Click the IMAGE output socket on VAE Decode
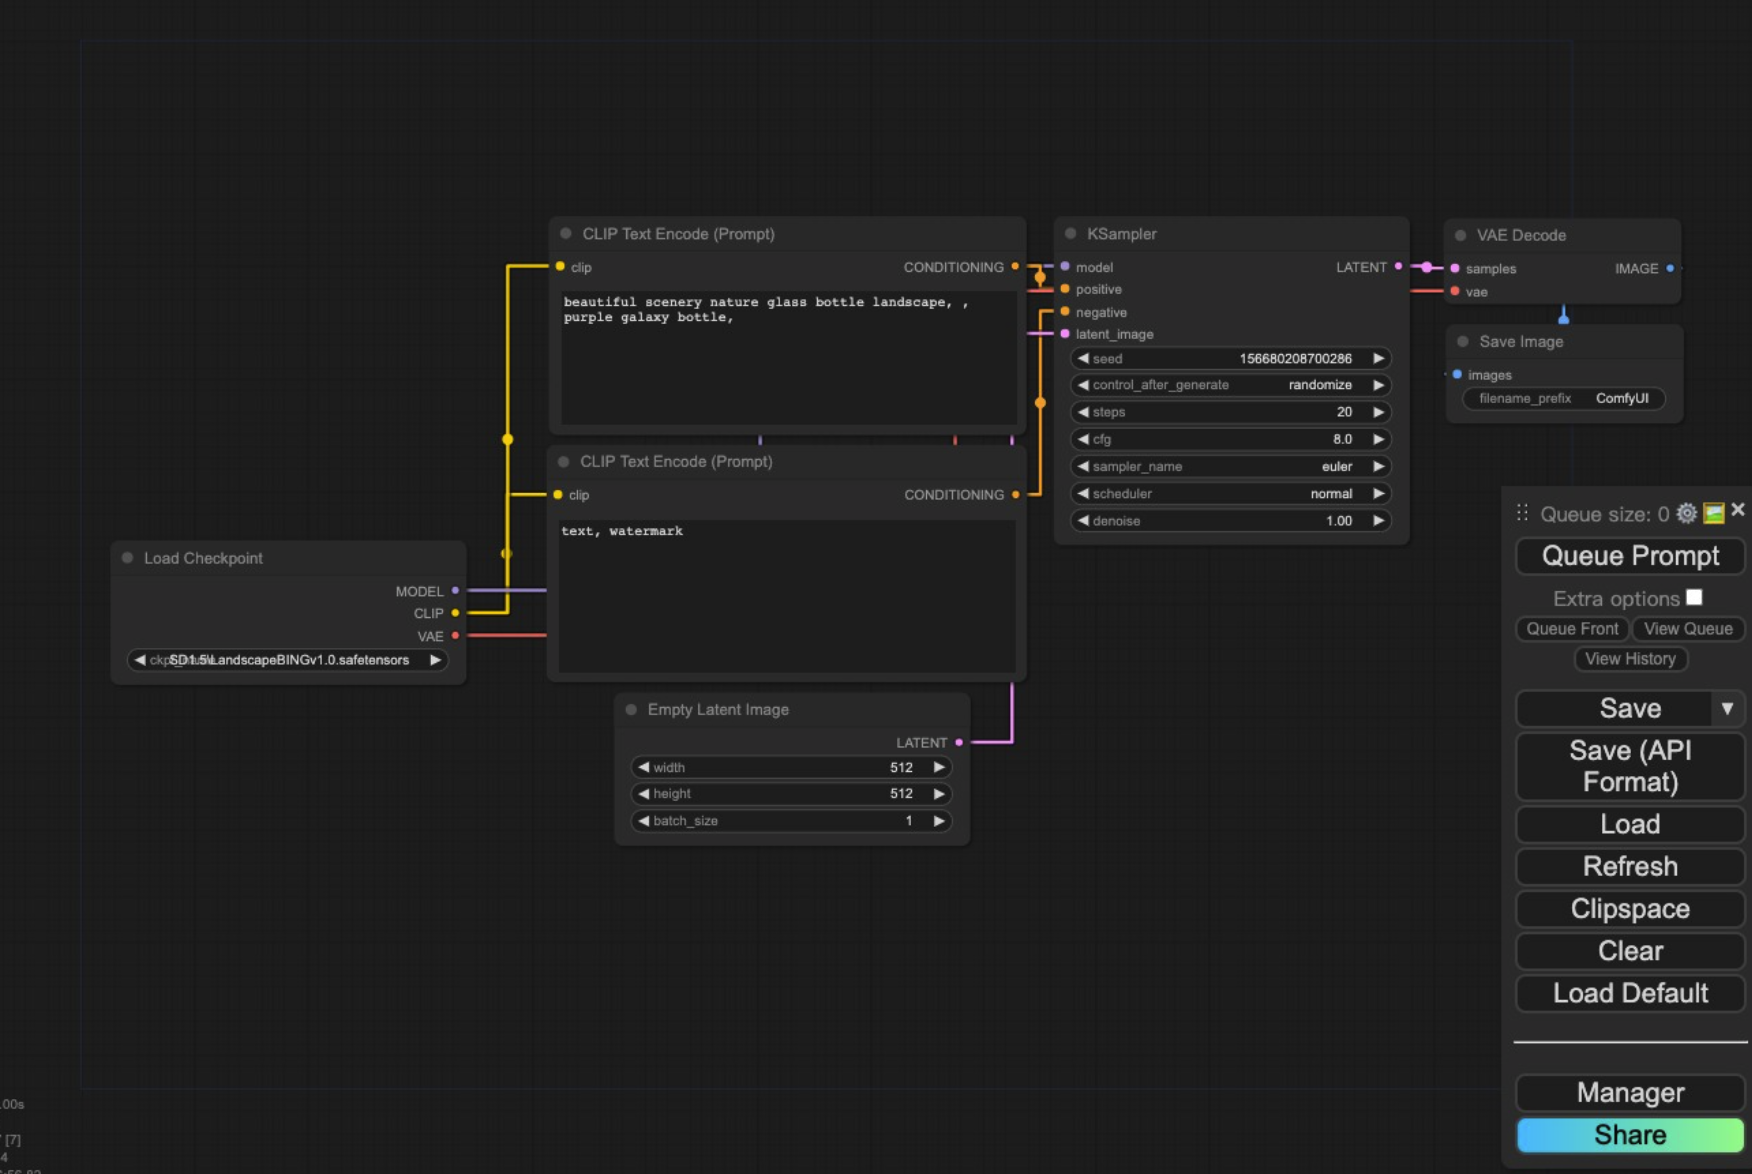This screenshot has width=1752, height=1174. click(1670, 268)
